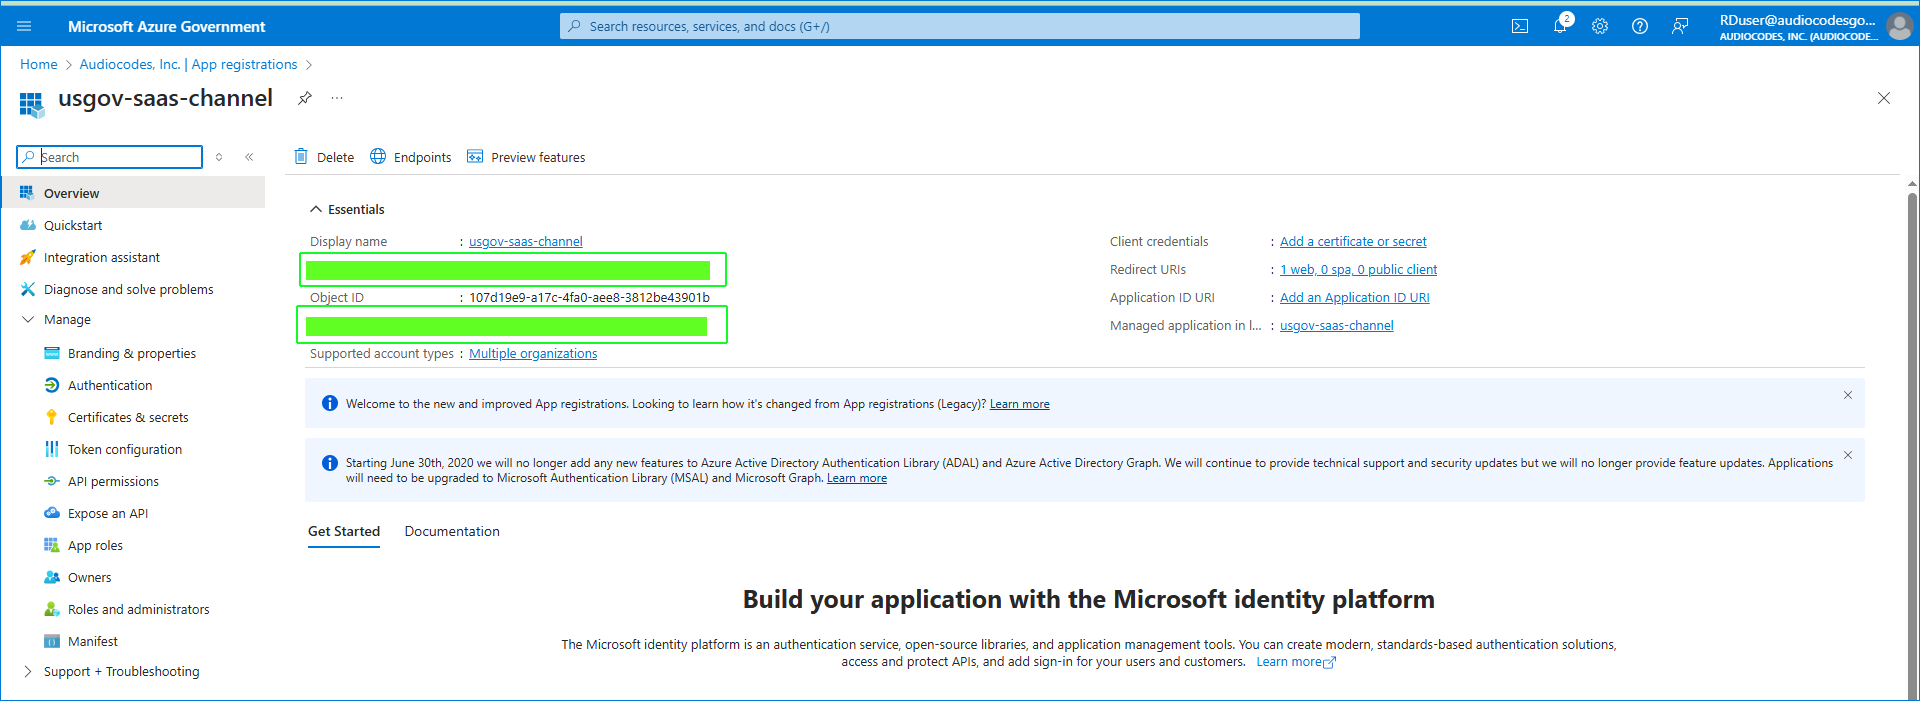The width and height of the screenshot is (1920, 701).
Task: Expand Support + Troubleshooting section
Action: pyautogui.click(x=27, y=671)
